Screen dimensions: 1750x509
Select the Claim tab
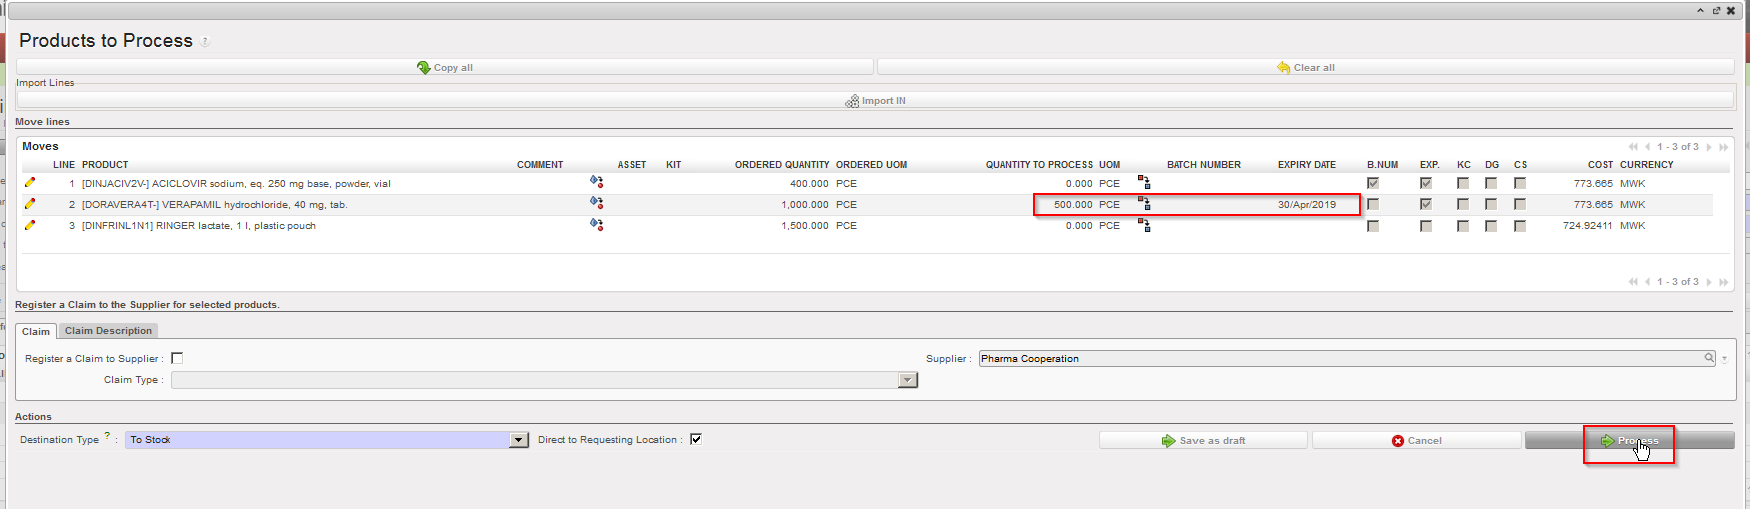click(x=36, y=331)
